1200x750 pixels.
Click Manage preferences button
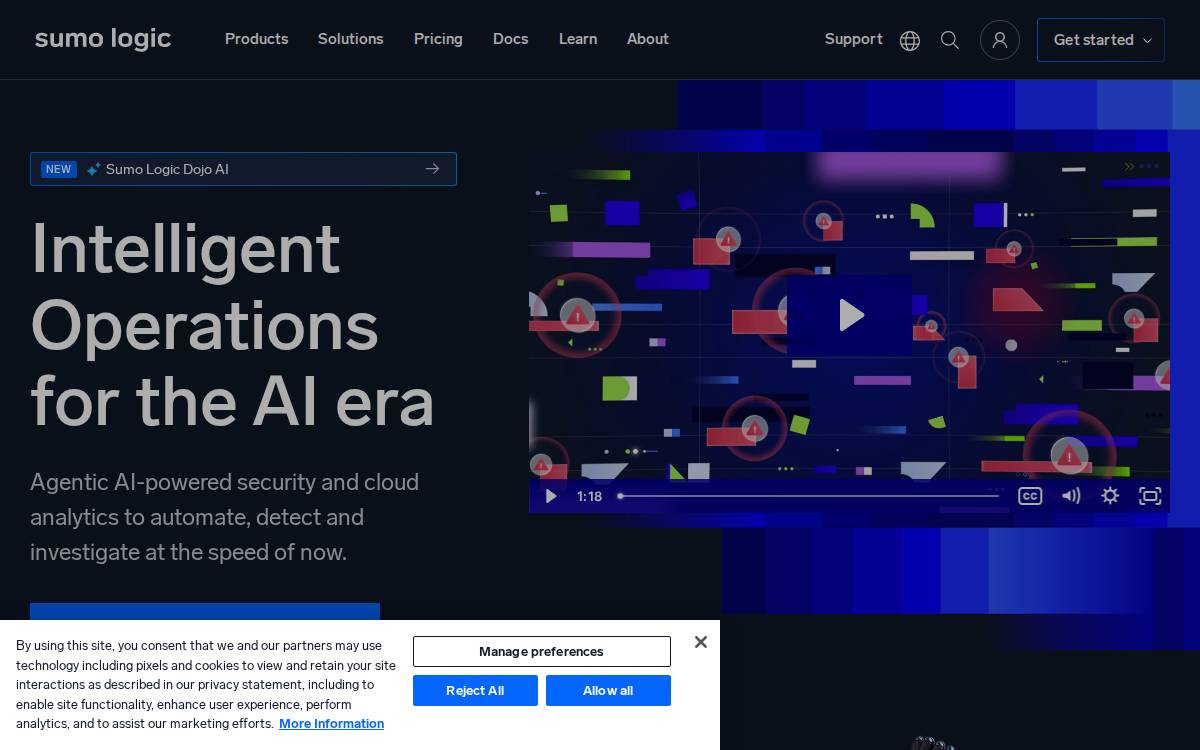coord(541,651)
